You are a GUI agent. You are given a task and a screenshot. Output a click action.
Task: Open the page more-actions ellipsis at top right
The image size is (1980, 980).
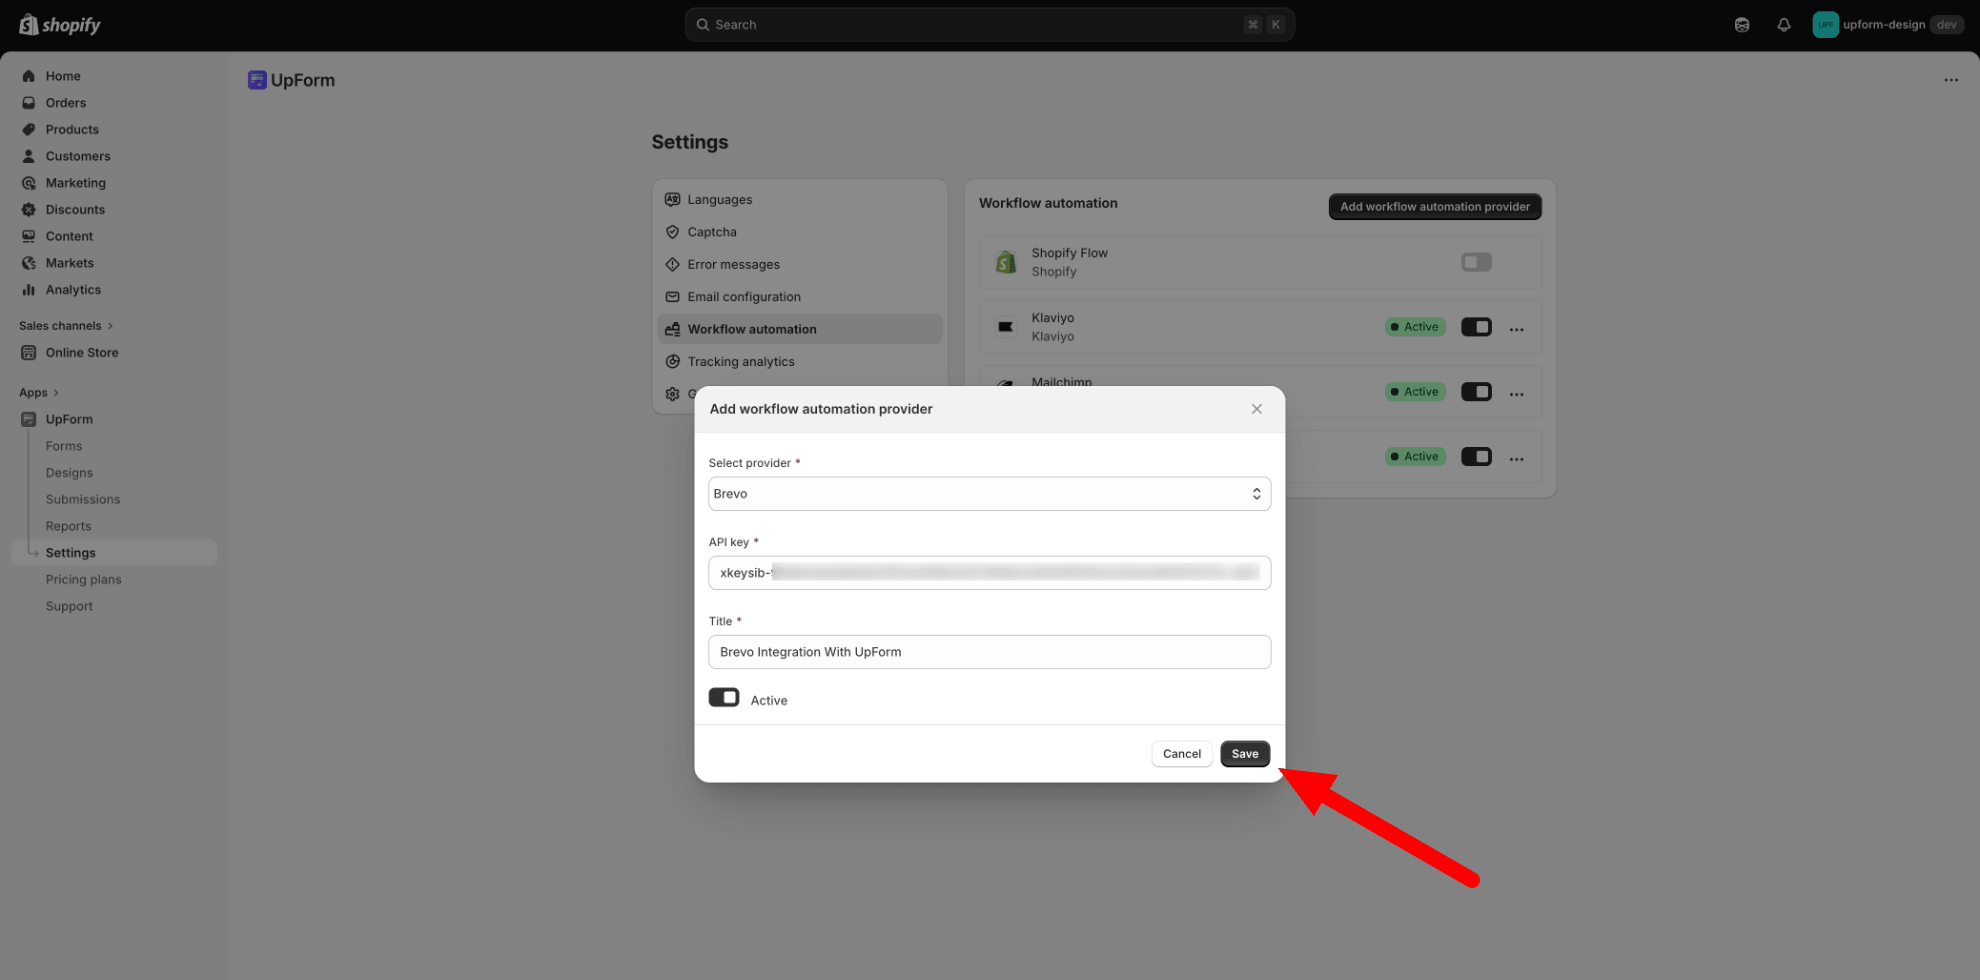[x=1951, y=80]
